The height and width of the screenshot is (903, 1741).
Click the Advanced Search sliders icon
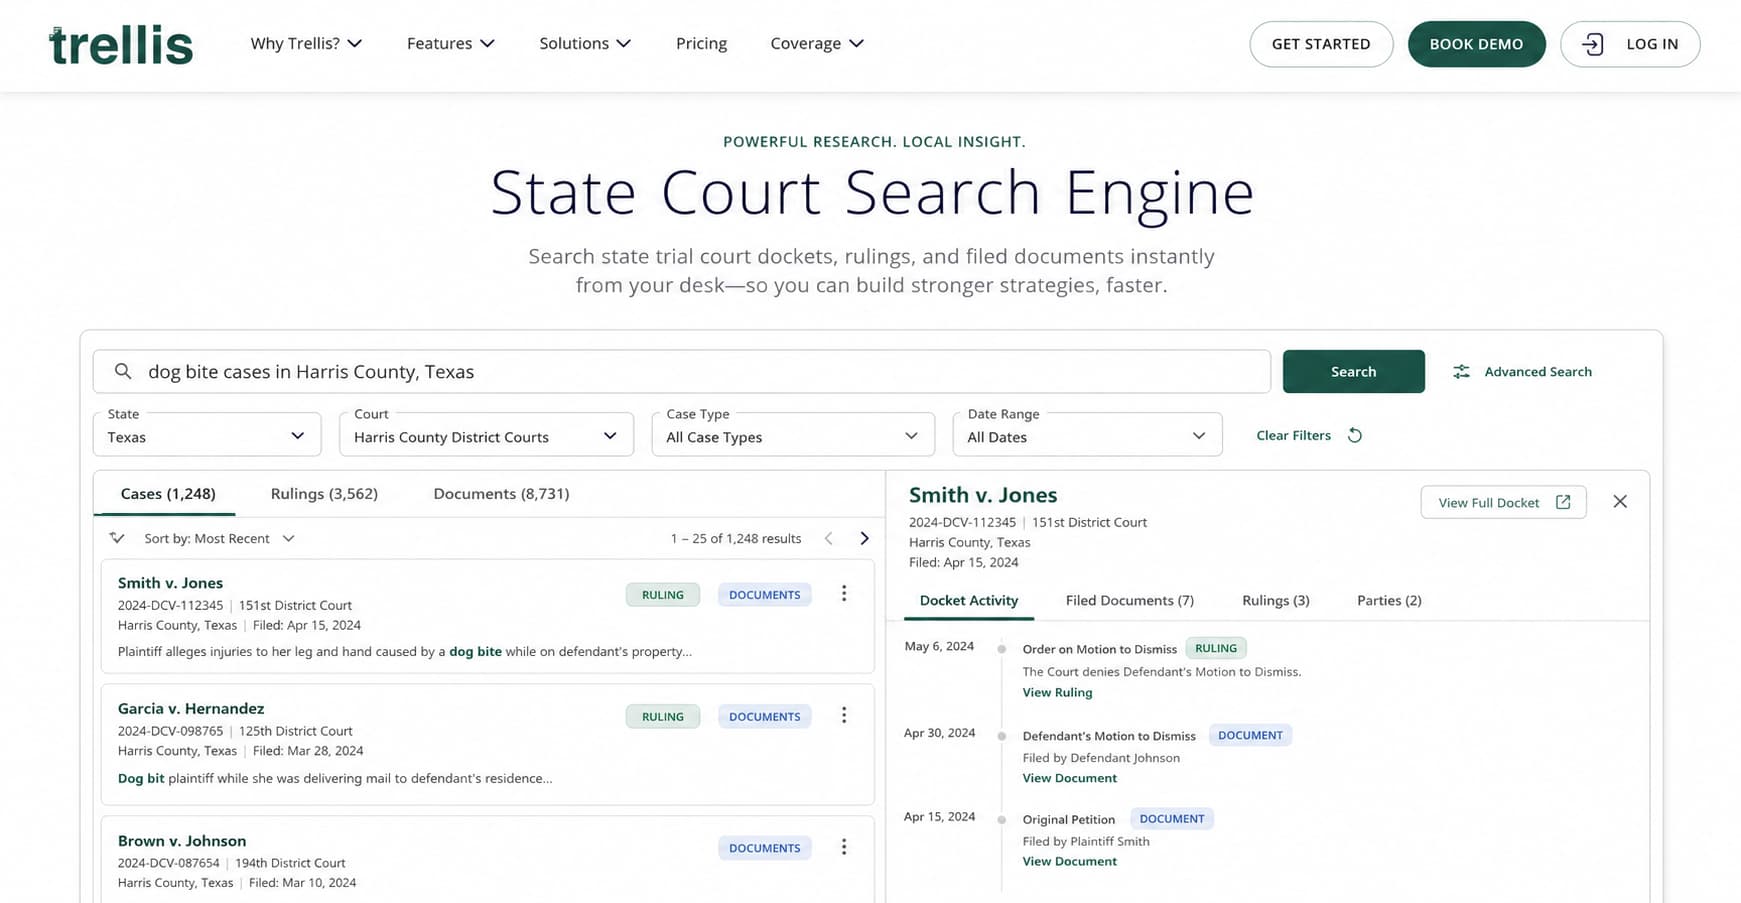click(1461, 371)
